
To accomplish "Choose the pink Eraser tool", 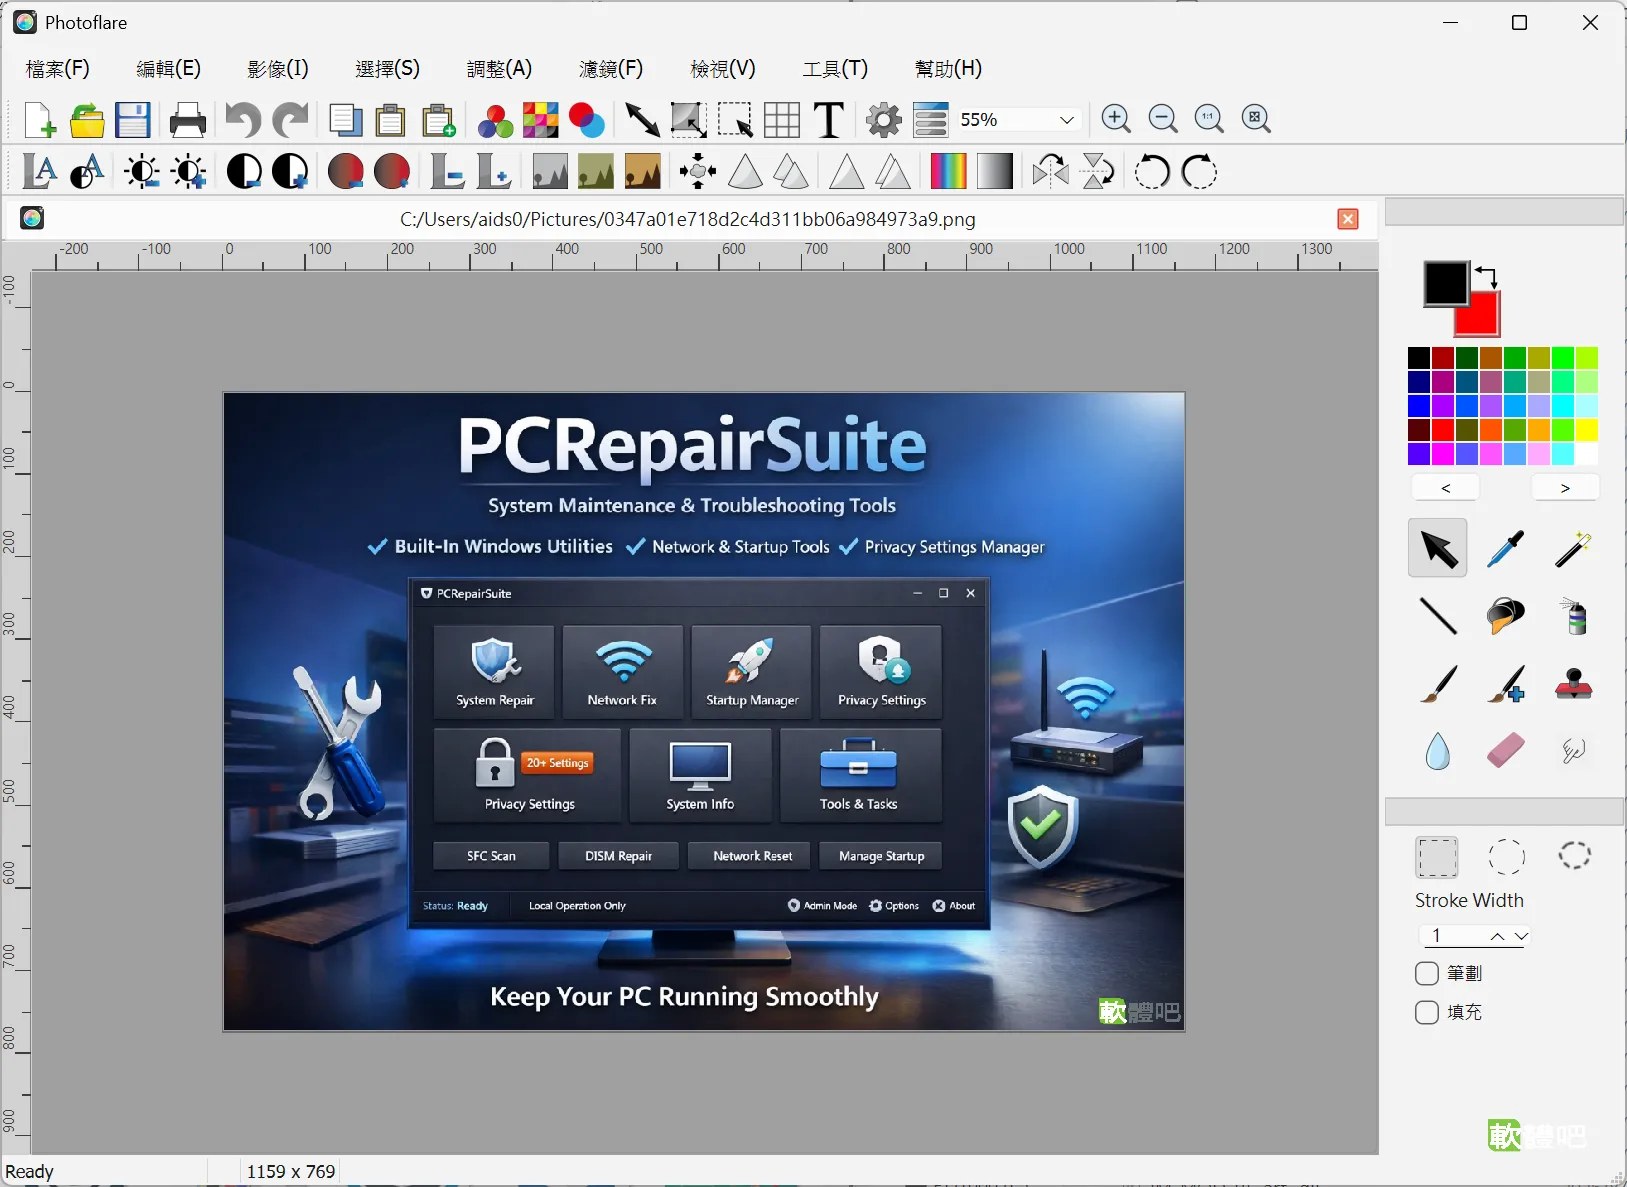I will [x=1505, y=751].
